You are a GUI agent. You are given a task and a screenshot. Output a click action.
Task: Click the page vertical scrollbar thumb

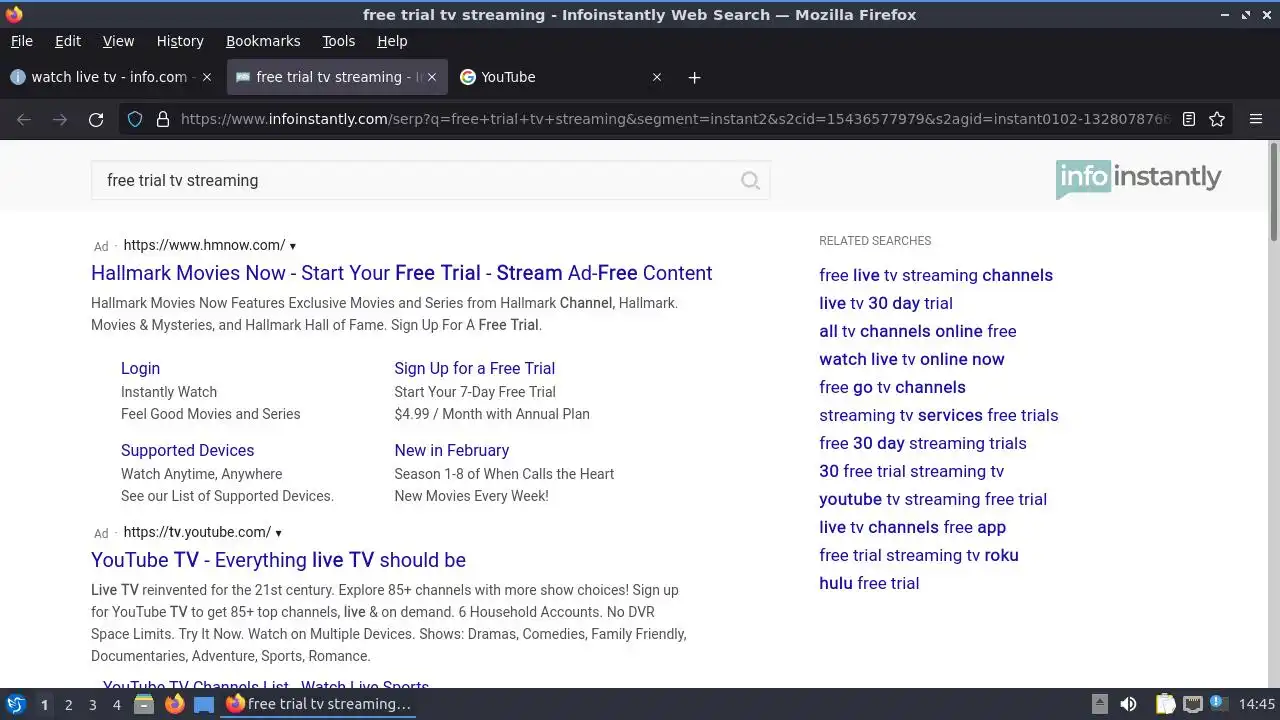pos(1273,191)
